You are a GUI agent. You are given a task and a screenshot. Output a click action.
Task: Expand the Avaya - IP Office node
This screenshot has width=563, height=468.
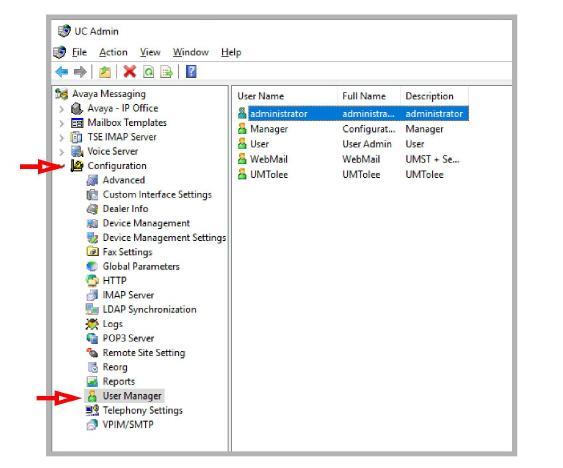pos(62,109)
